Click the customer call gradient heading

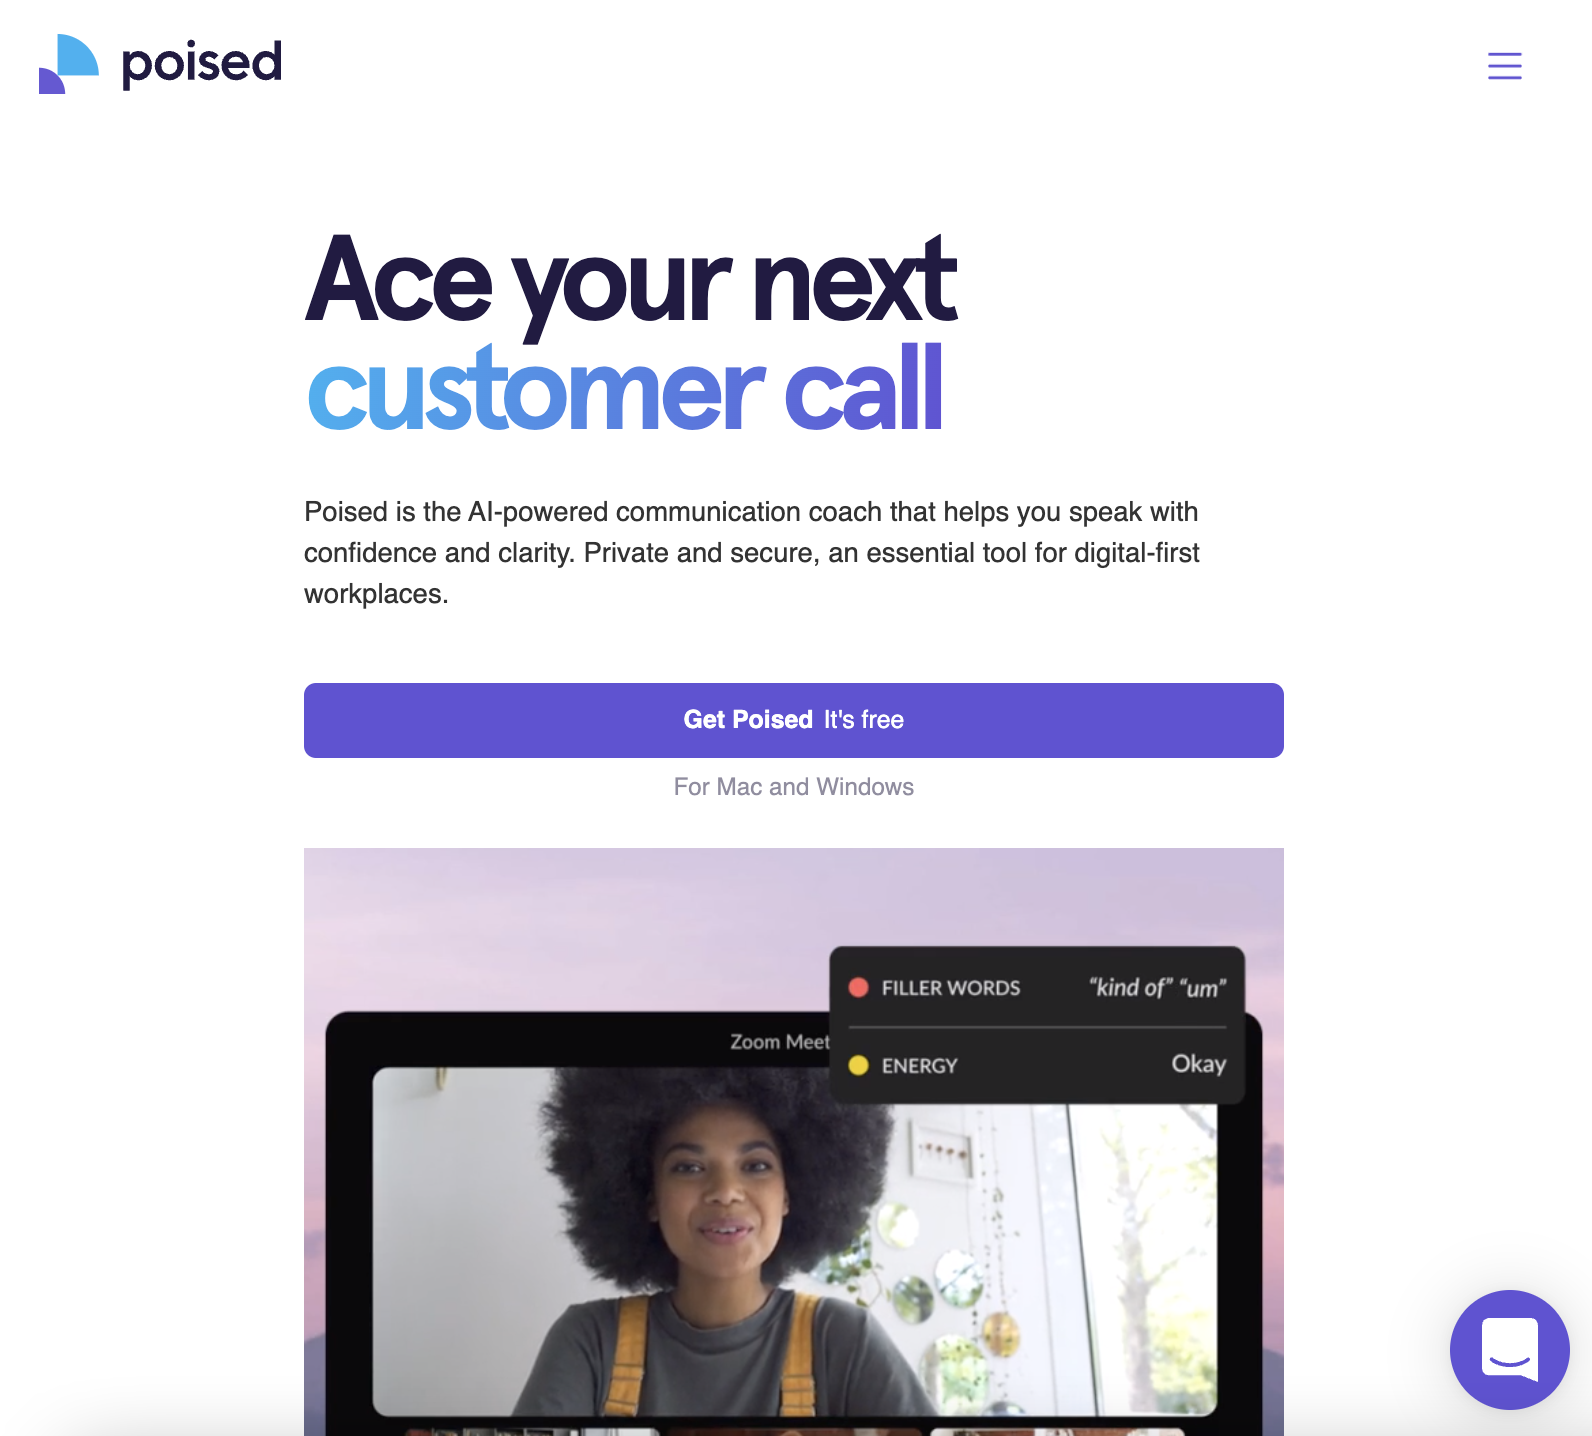pos(625,388)
